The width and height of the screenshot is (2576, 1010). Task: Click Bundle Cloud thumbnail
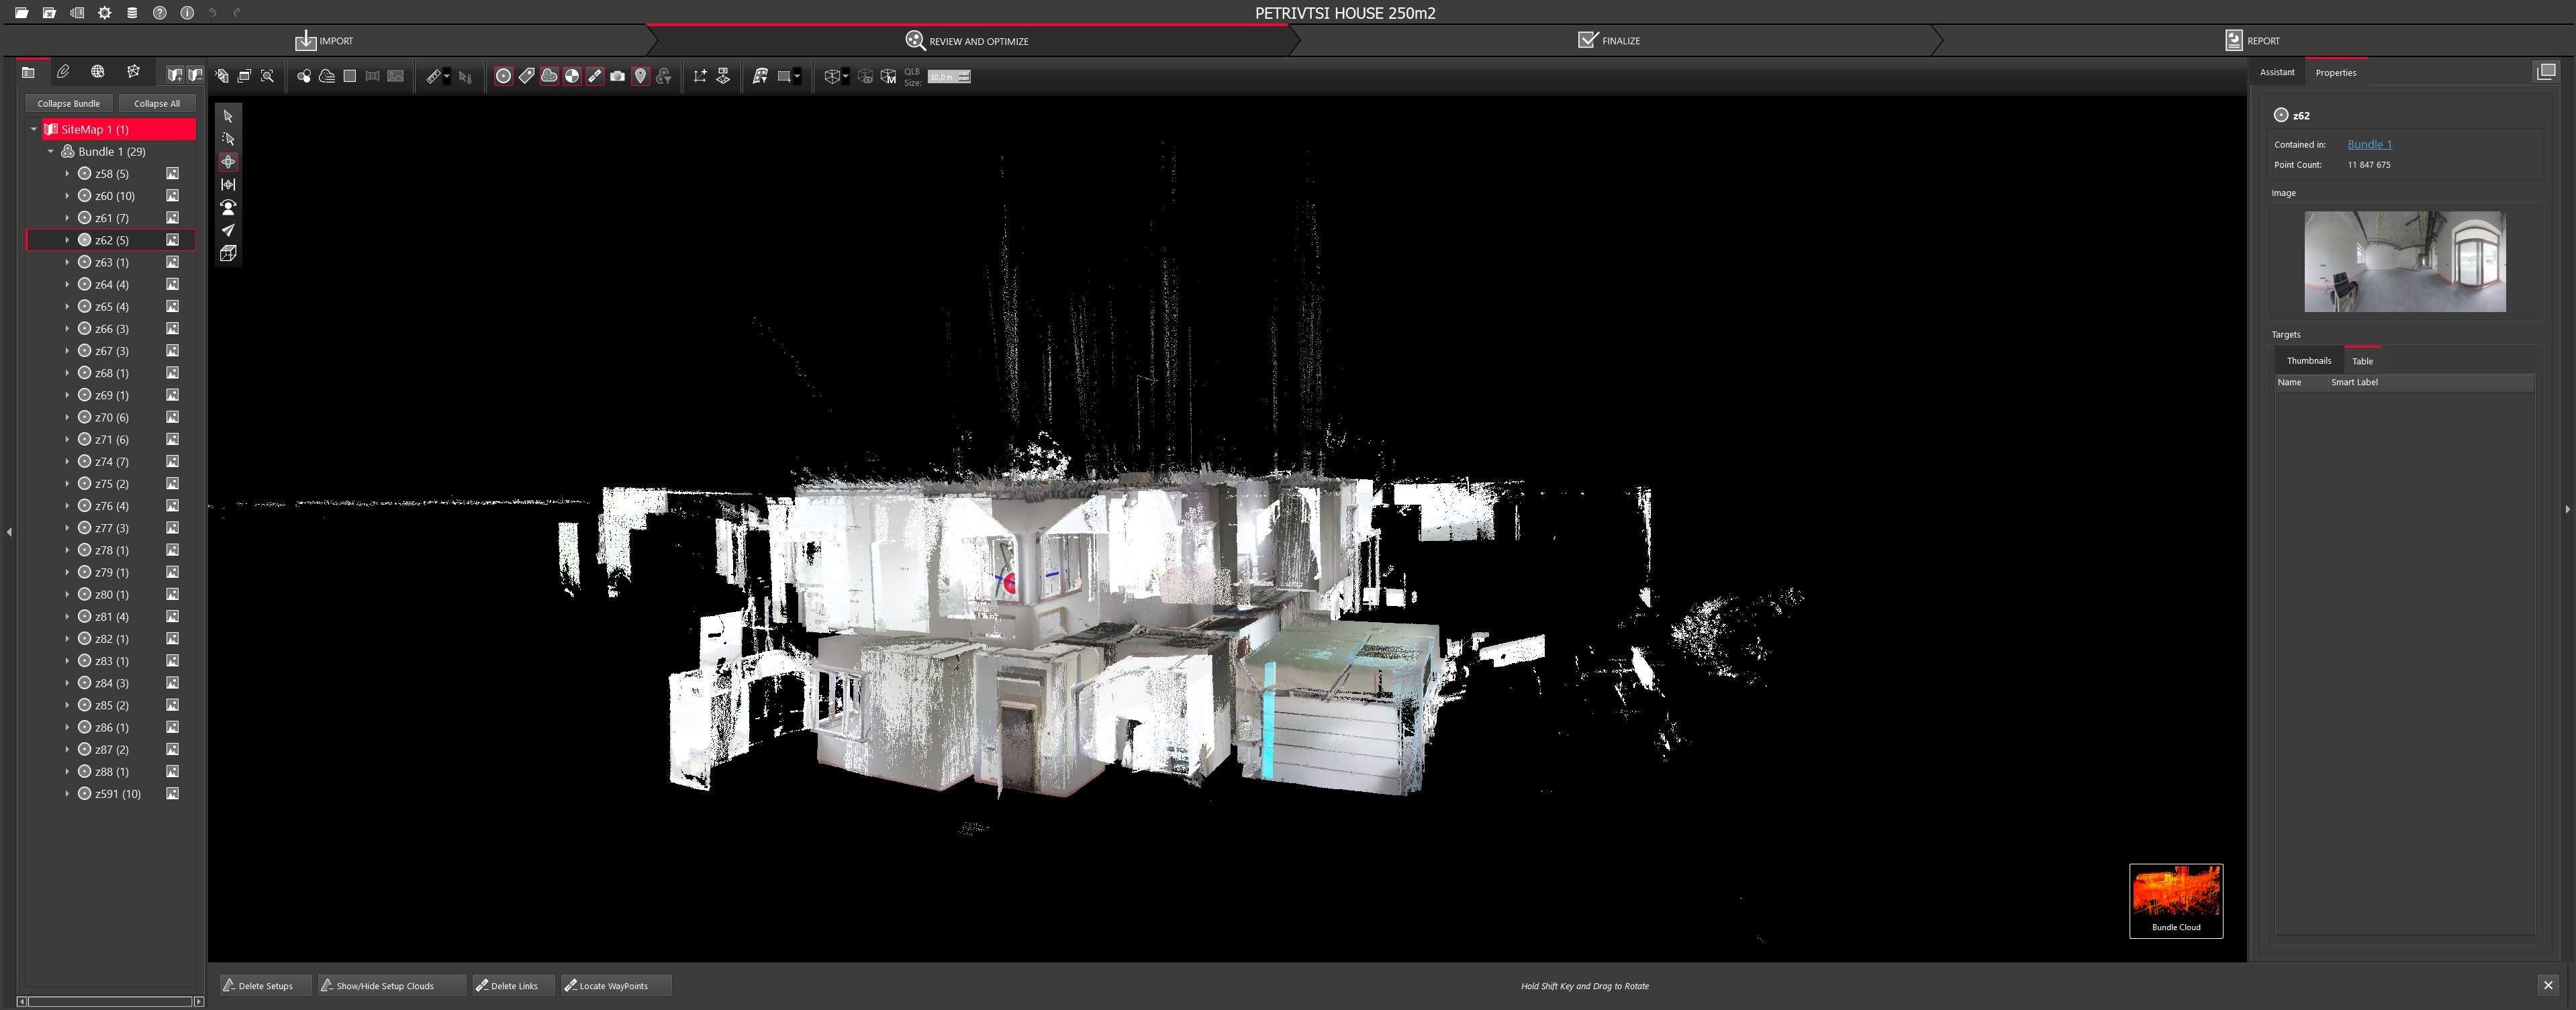pos(2176,901)
